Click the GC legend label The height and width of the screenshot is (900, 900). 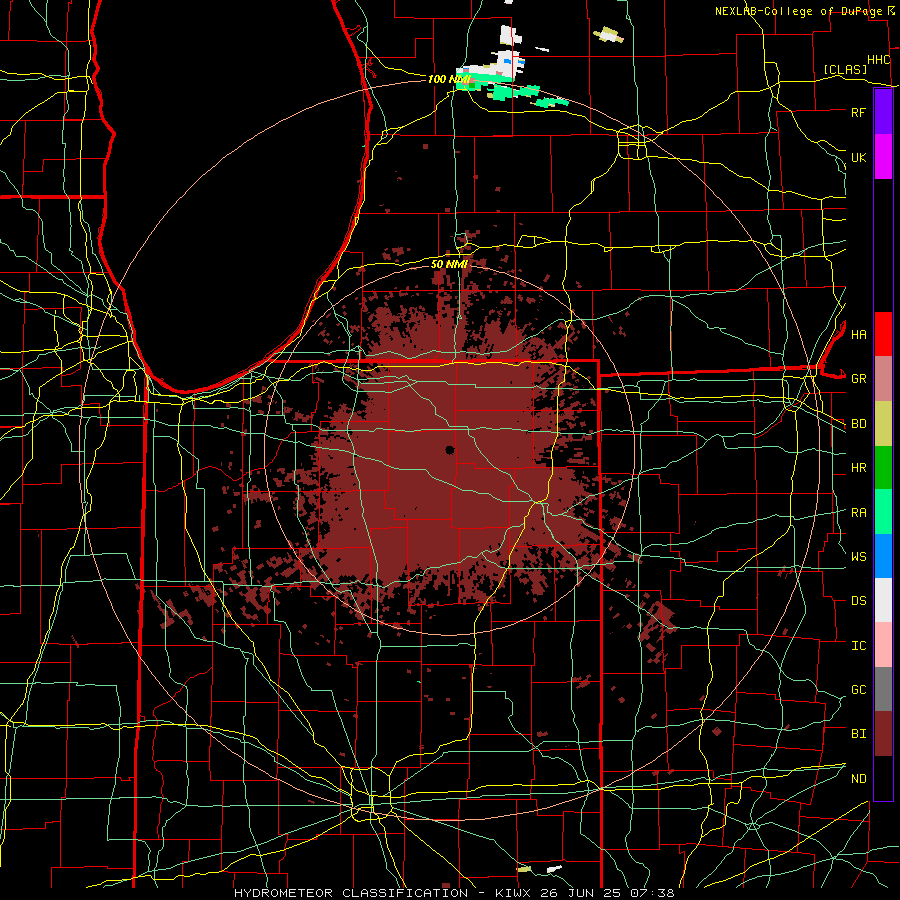coord(858,690)
